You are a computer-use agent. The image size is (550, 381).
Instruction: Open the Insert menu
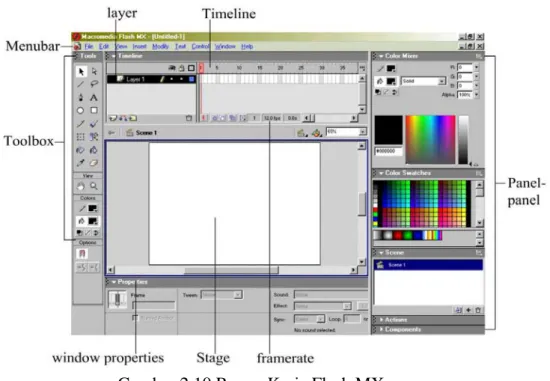pyautogui.click(x=139, y=46)
